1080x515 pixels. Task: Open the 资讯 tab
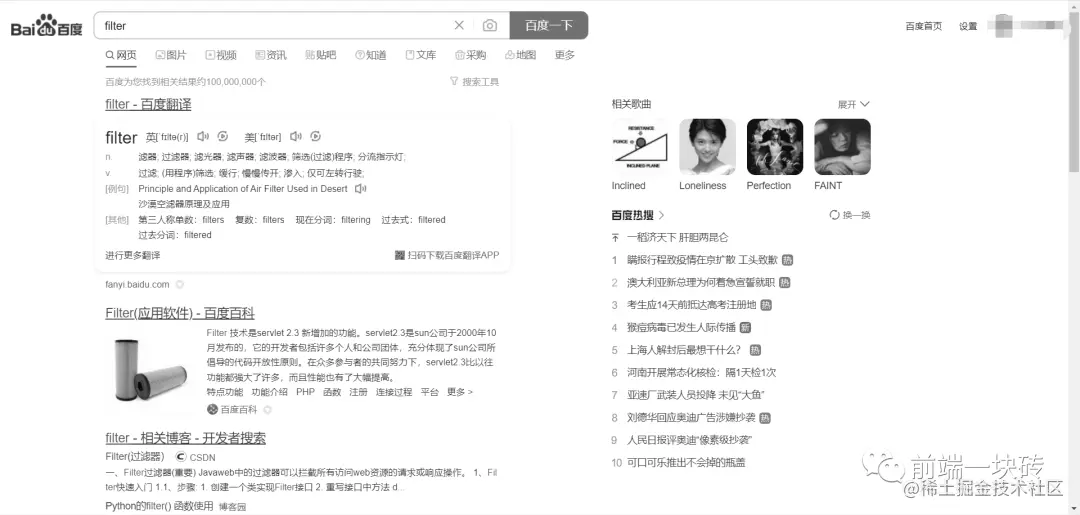click(x=271, y=55)
